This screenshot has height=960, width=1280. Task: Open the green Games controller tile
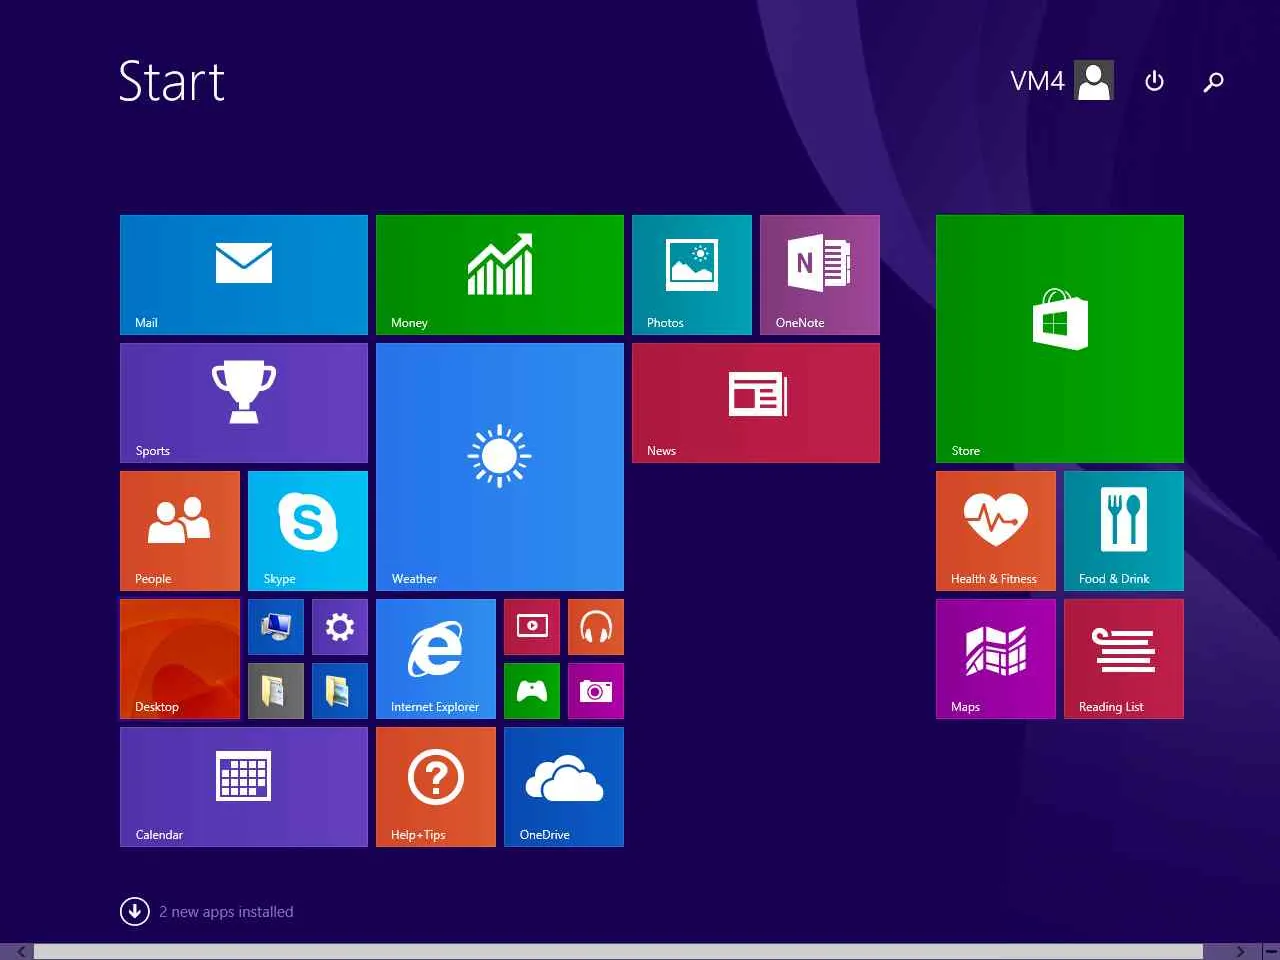[532, 691]
